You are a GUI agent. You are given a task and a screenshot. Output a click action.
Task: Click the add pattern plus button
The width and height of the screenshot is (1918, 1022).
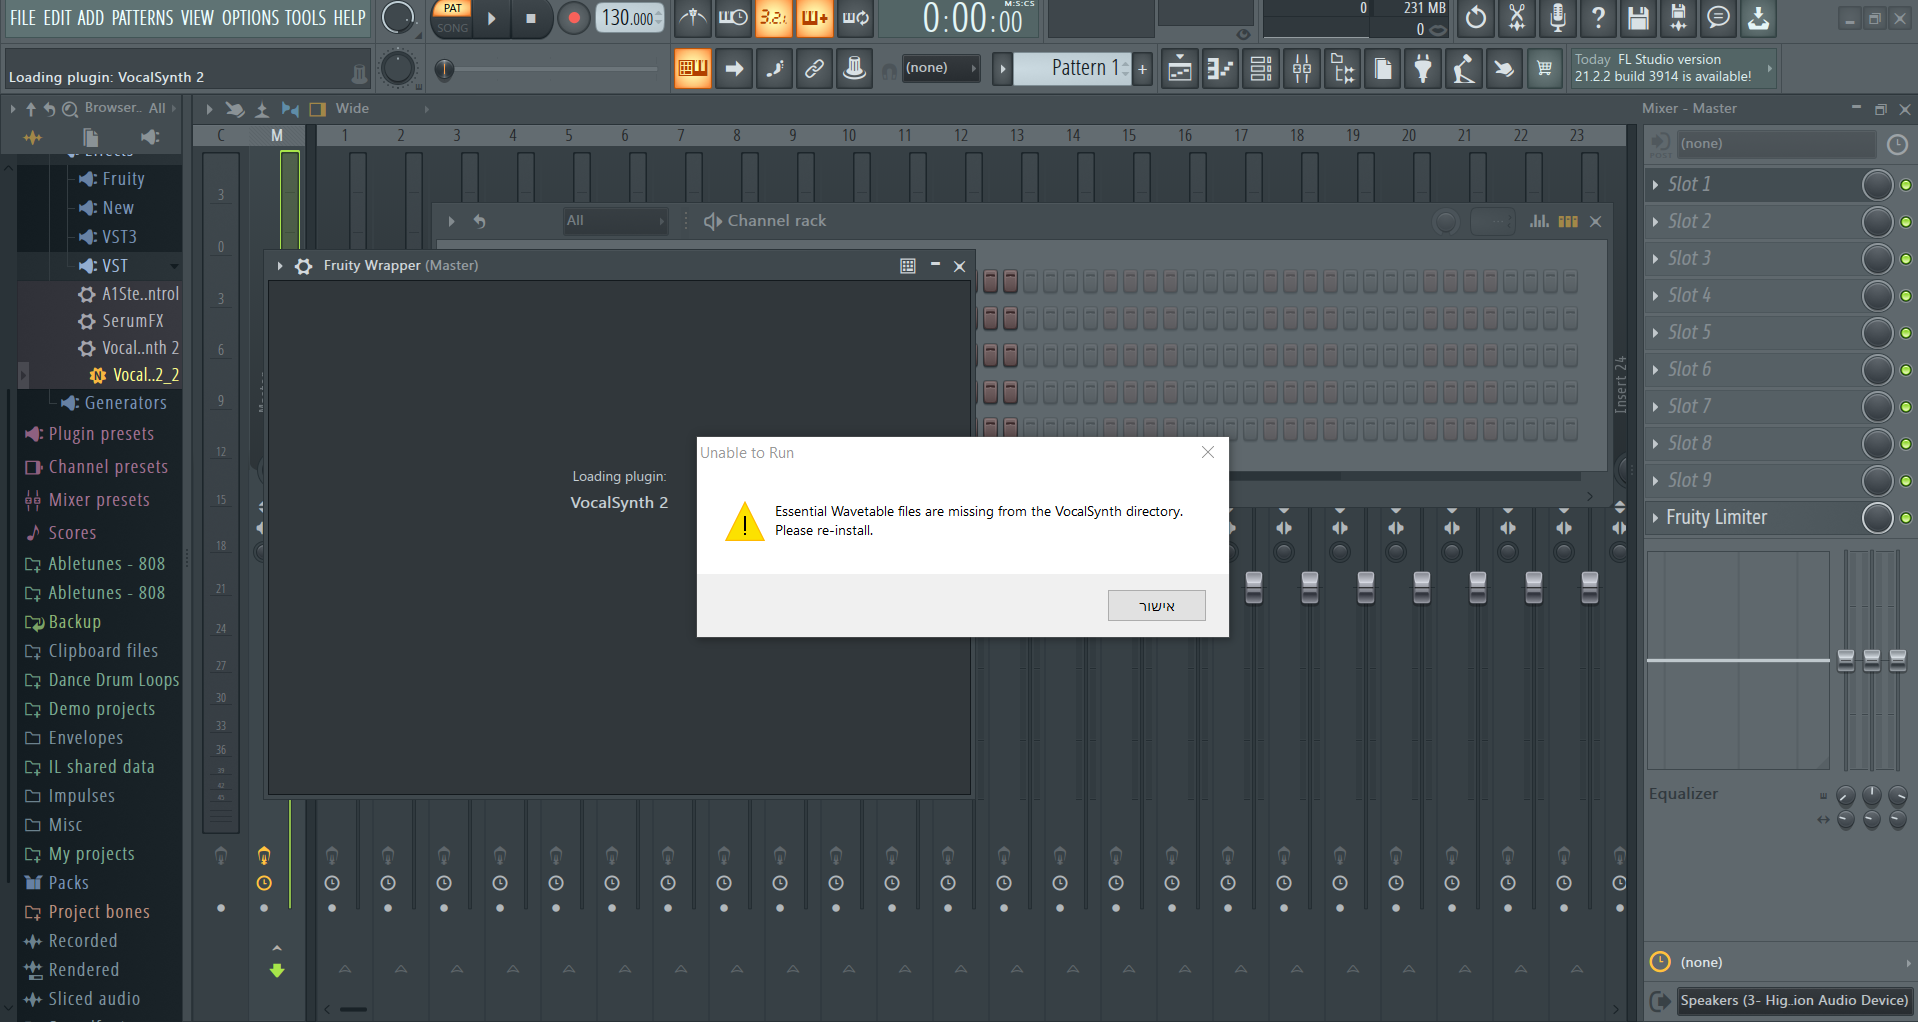tap(1142, 69)
